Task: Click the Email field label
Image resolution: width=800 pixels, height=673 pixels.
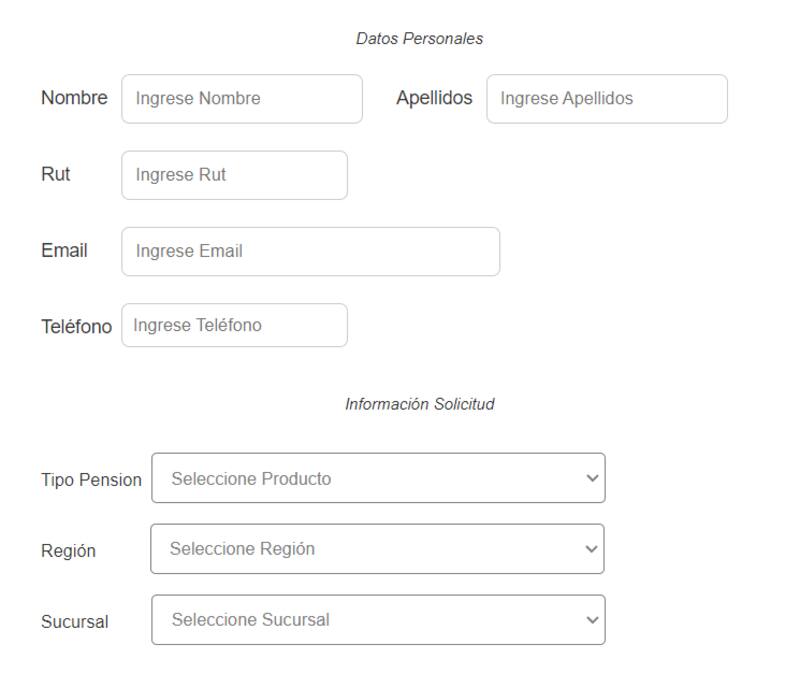Action: pos(64,250)
